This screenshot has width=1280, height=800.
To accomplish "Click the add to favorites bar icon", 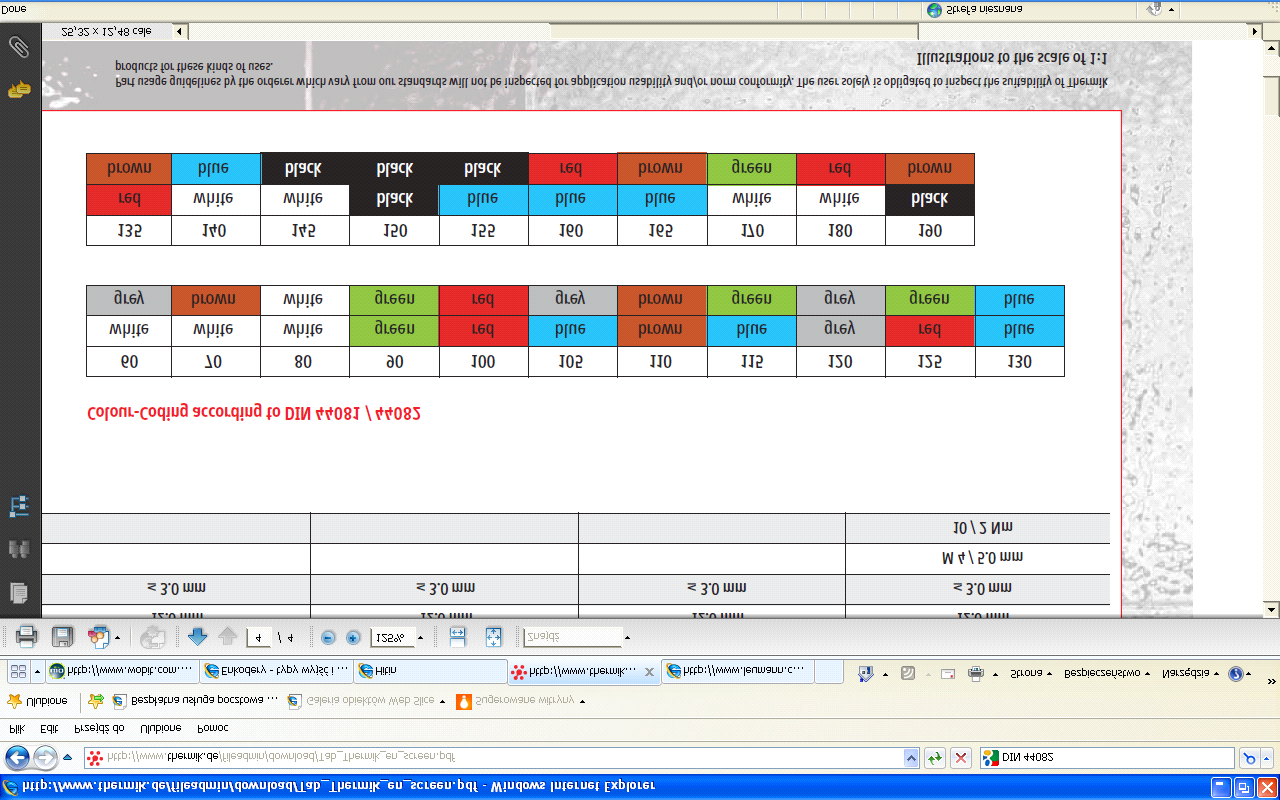I will click(x=96, y=701).
